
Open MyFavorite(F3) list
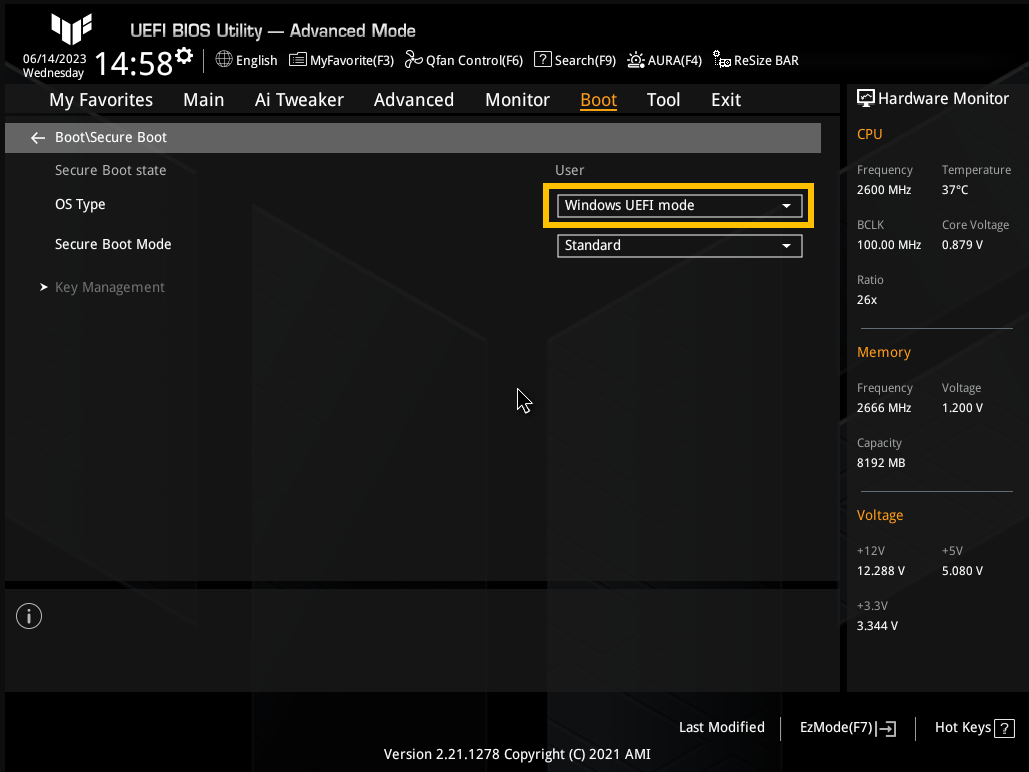[x=342, y=60]
